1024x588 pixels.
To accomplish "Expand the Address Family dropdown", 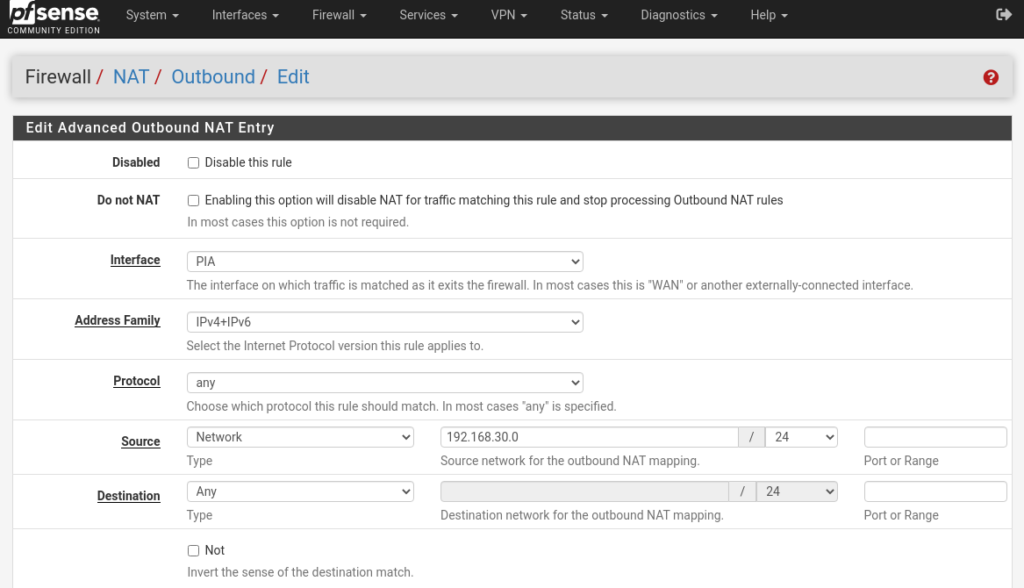I will pyautogui.click(x=385, y=322).
